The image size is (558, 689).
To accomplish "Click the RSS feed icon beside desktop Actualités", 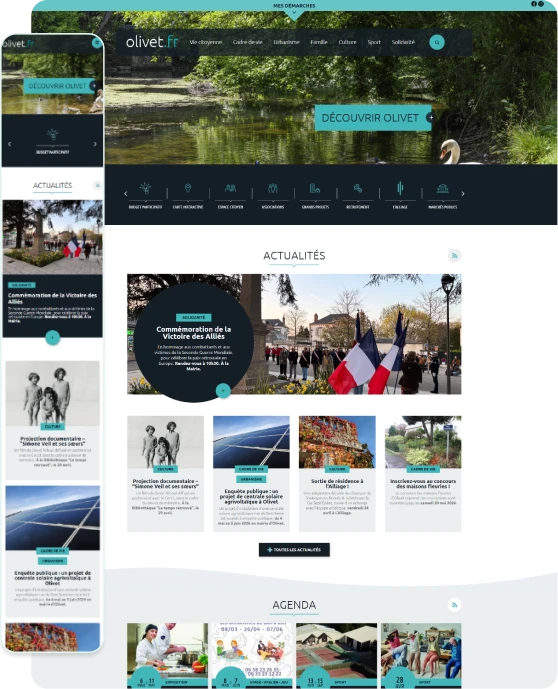I will (454, 255).
